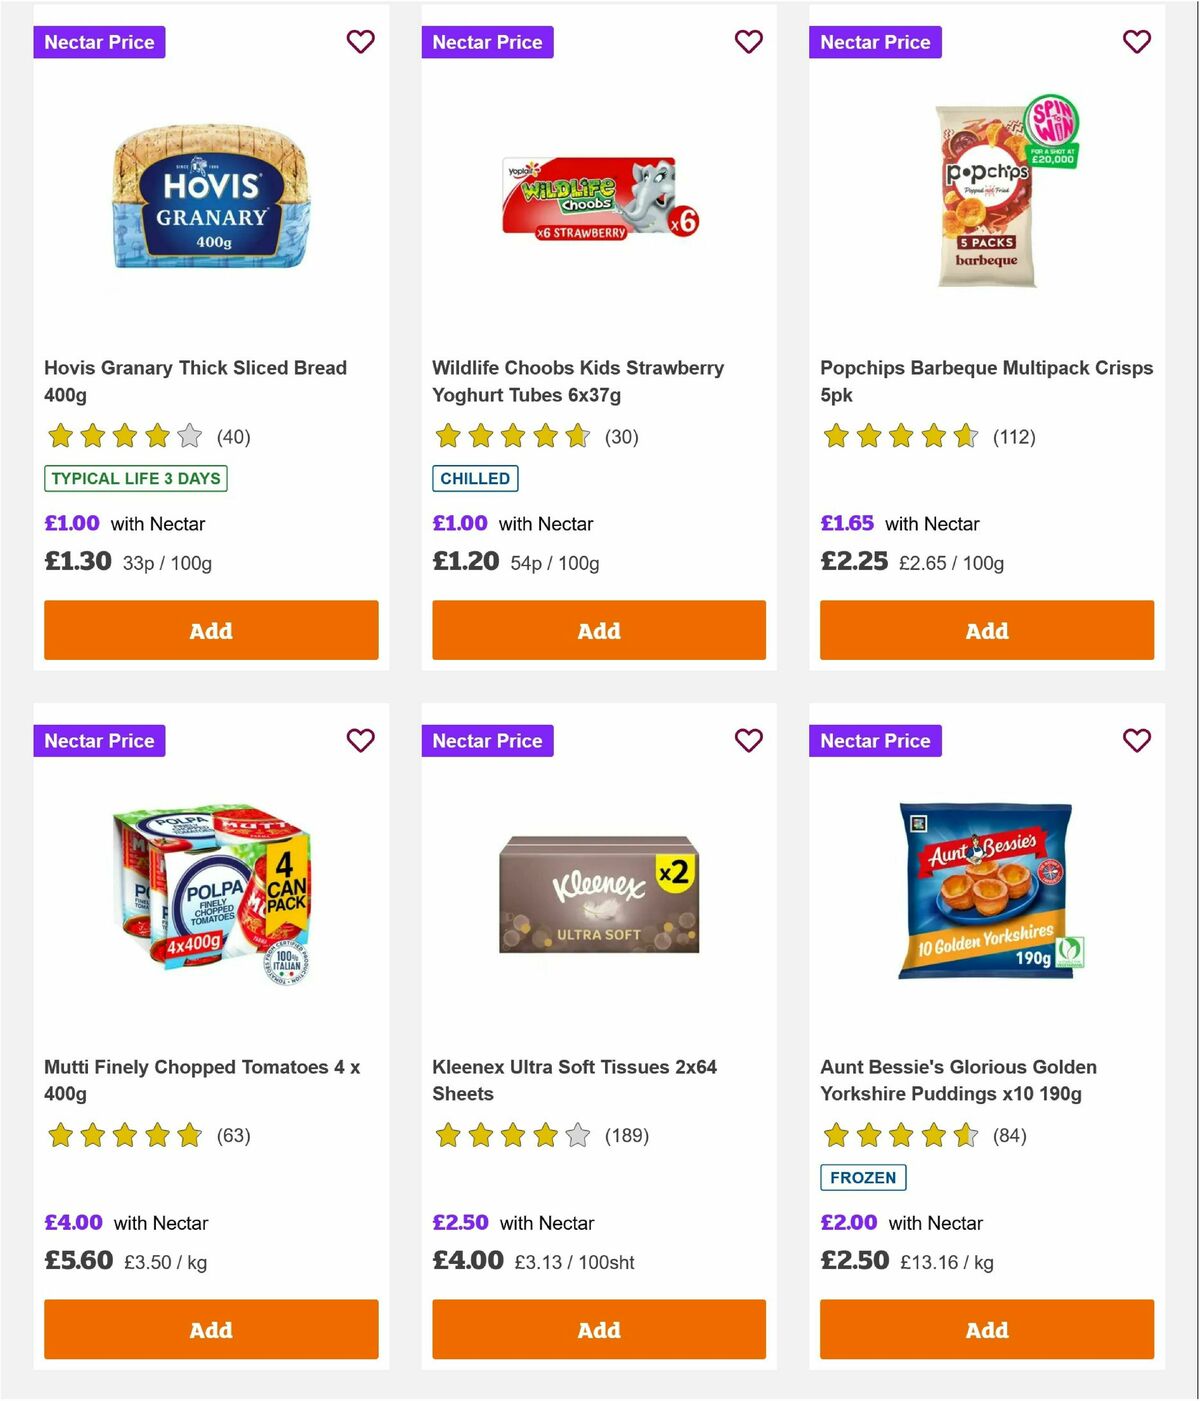Open the Wildlife Choobs product title link
This screenshot has height=1401, width=1200.
tap(577, 381)
